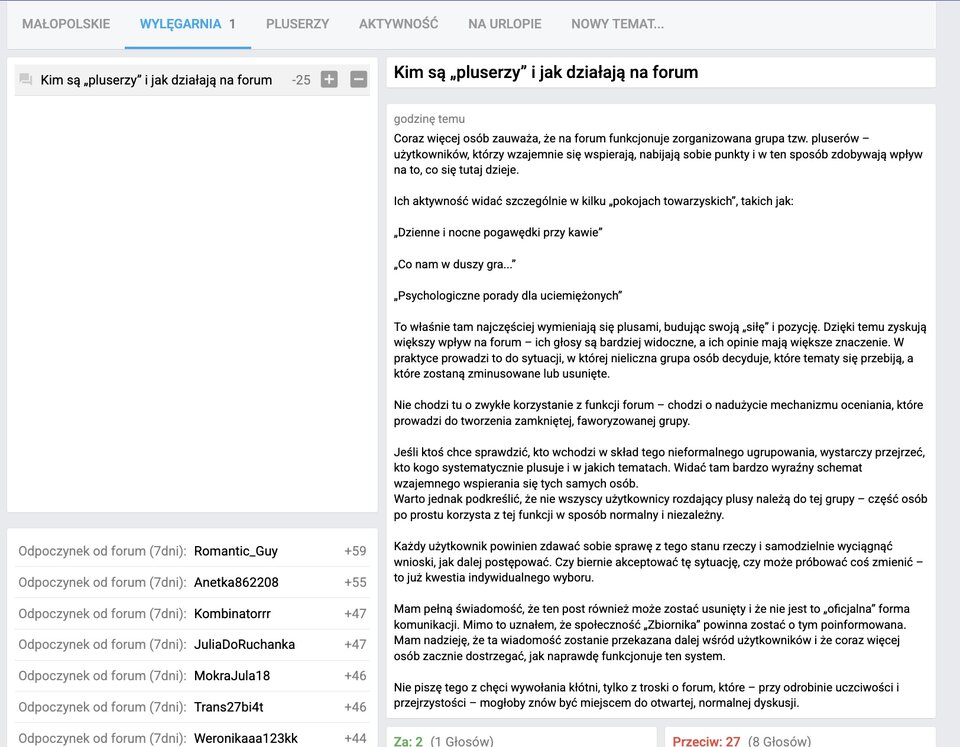Click the minus vote icon on topic
Viewport: 960px width, 747px height.
point(358,80)
